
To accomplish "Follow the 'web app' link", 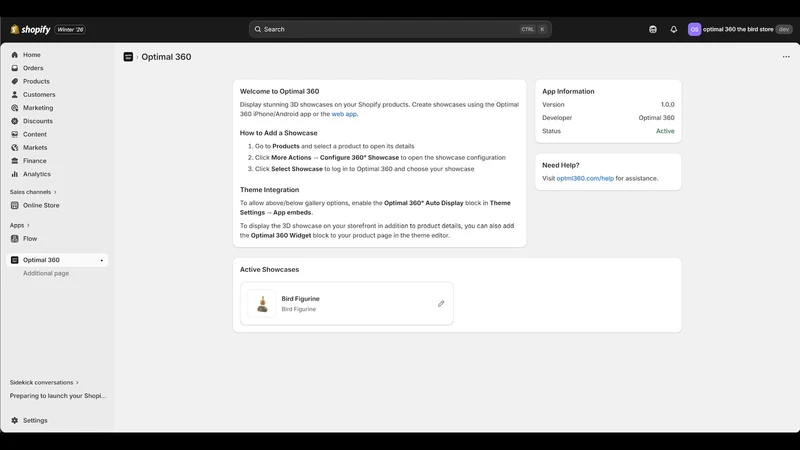I will (x=344, y=114).
